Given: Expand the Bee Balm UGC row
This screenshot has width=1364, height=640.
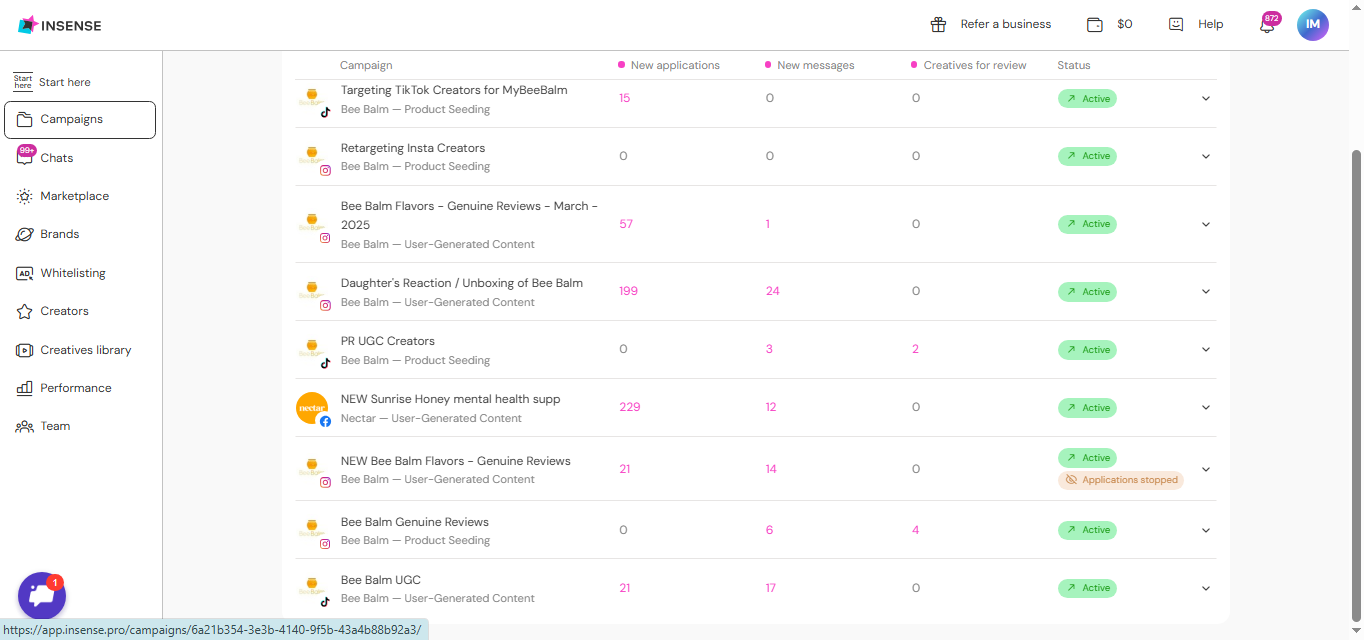Looking at the screenshot, I should pos(1206,588).
